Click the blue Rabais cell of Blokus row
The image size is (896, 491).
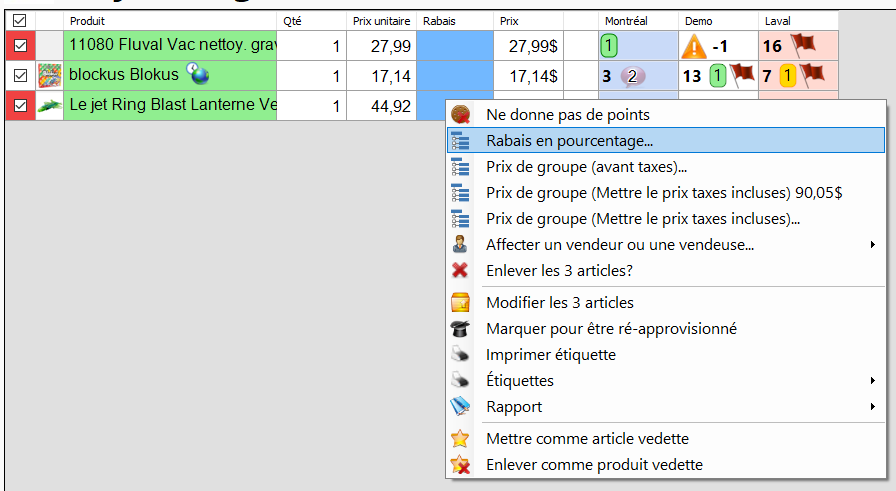[x=455, y=75]
